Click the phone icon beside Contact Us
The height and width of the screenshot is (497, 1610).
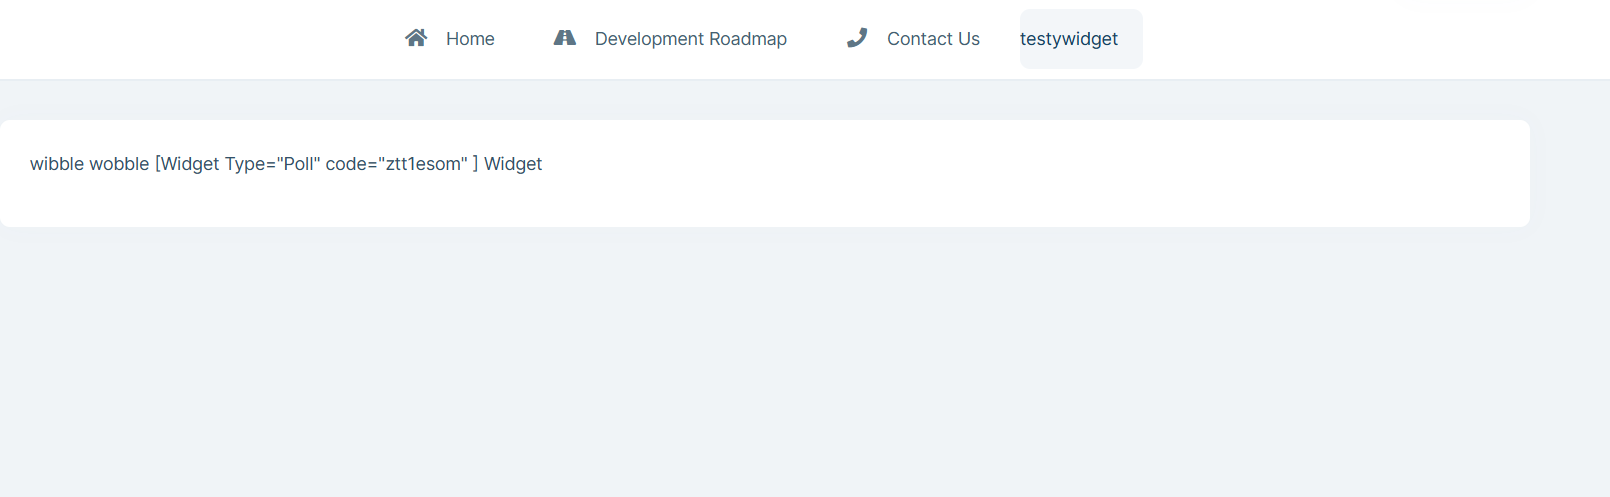[x=857, y=38]
